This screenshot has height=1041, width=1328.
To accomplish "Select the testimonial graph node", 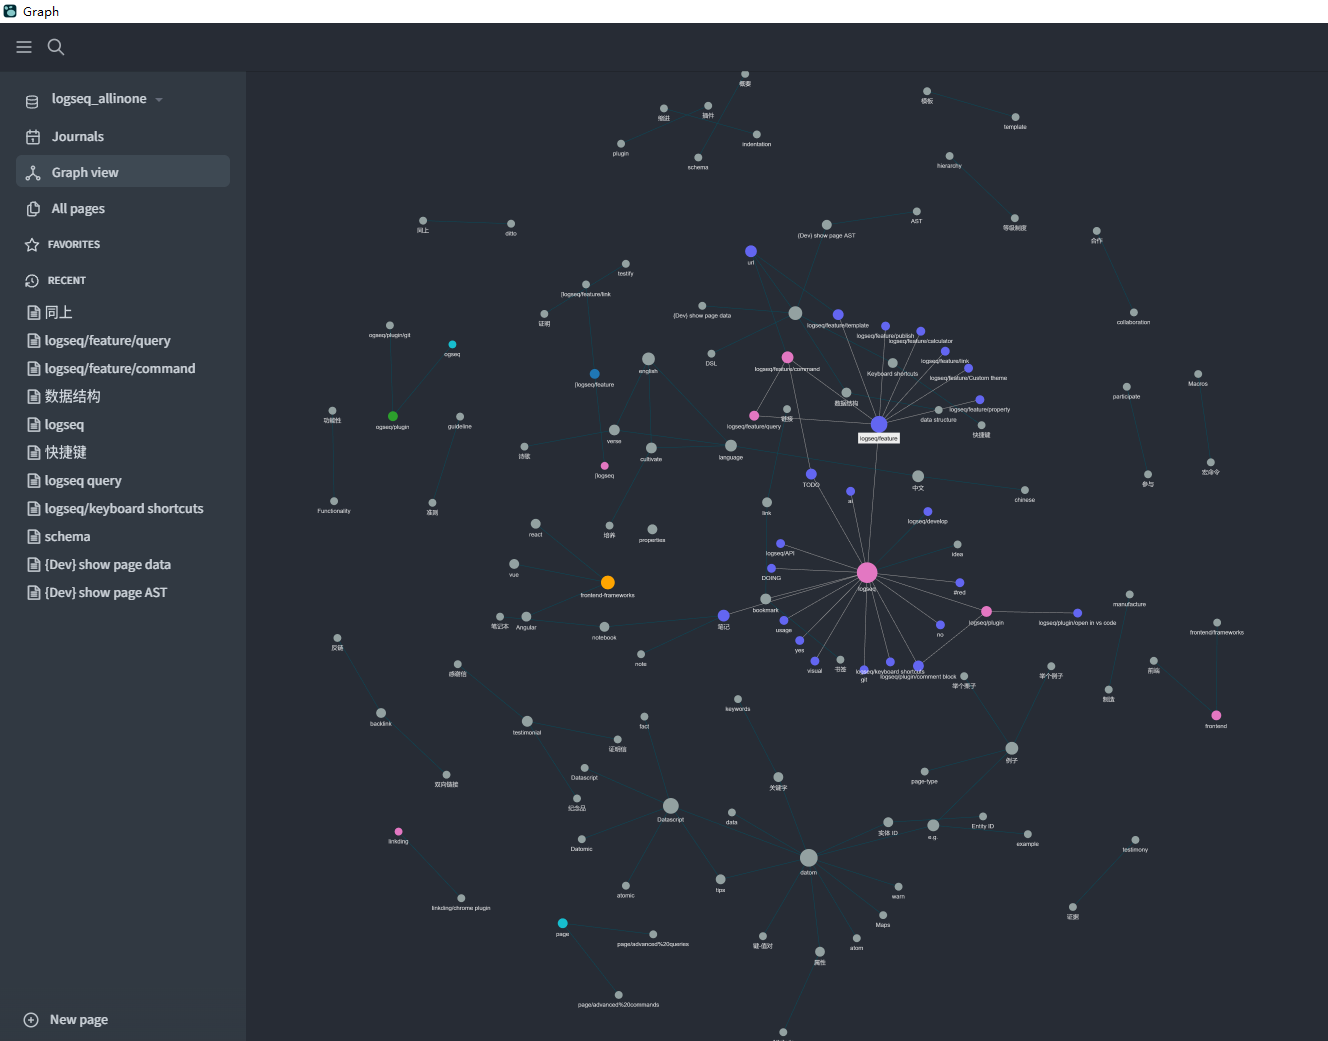I will pos(527,721).
